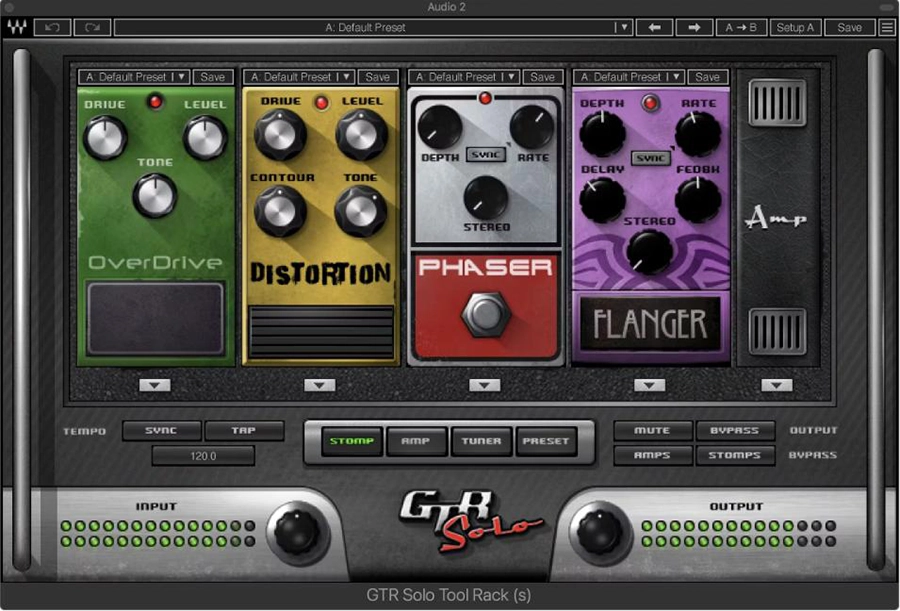Image resolution: width=900 pixels, height=611 pixels.
Task: Expand stomp selector arrow under Distortion
Action: point(320,385)
